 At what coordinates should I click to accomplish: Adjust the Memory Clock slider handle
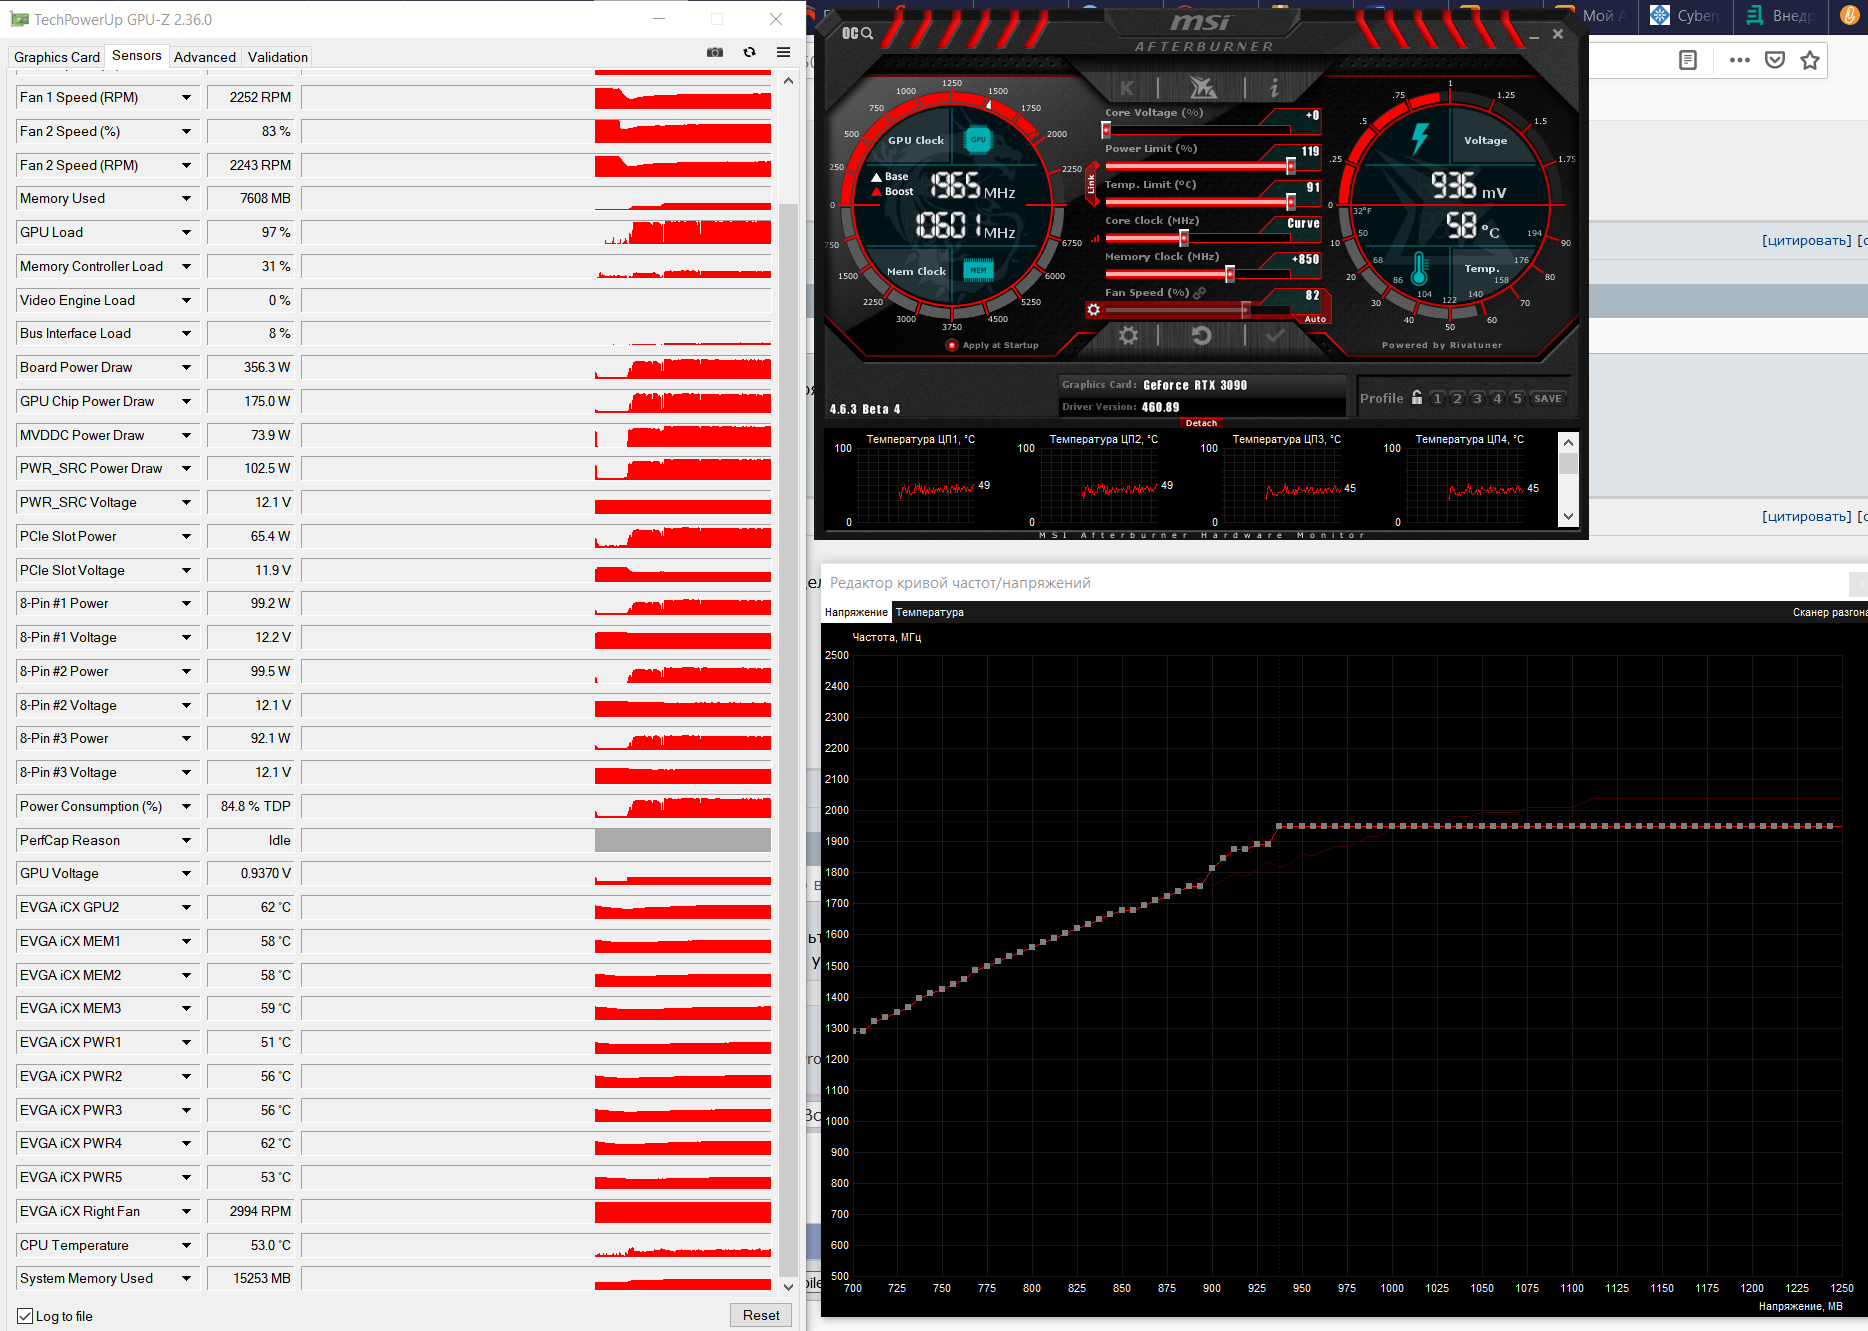(x=1230, y=274)
